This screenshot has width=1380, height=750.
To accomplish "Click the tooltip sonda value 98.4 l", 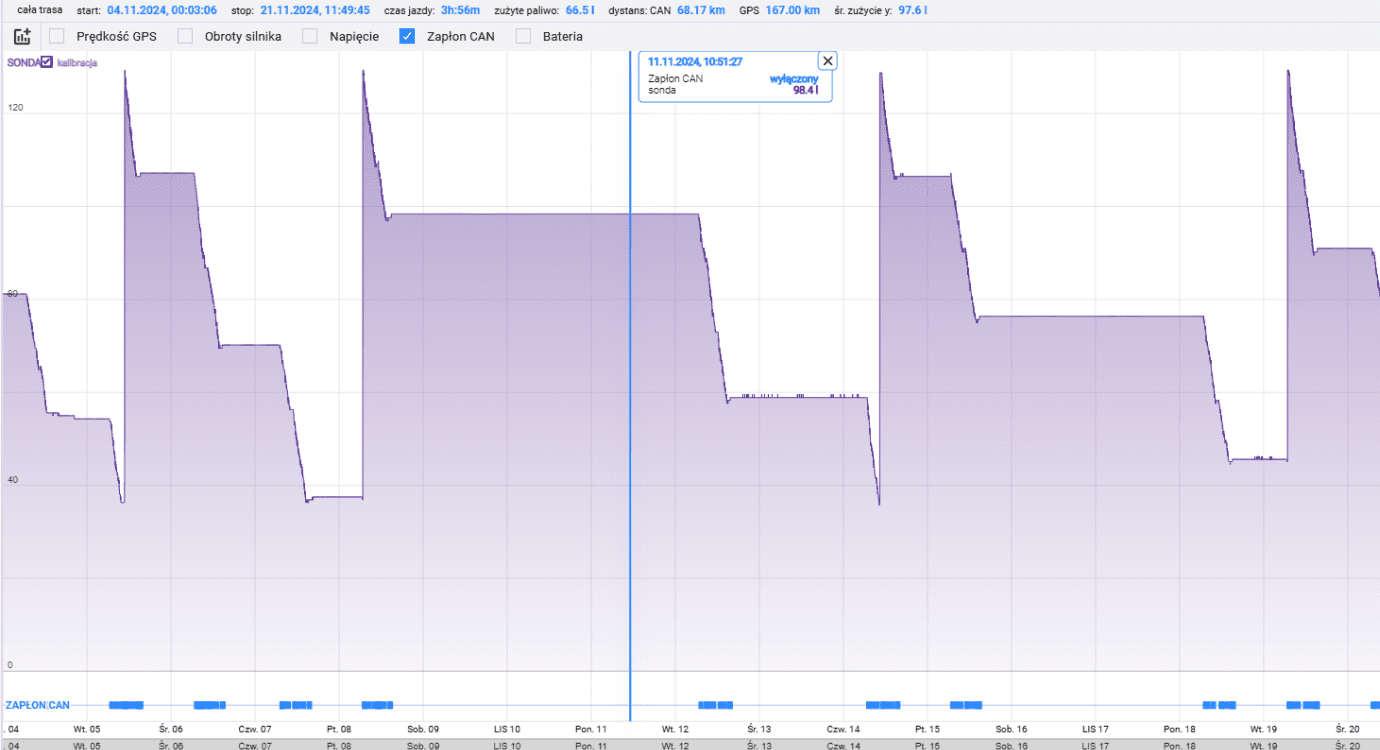I will [805, 90].
